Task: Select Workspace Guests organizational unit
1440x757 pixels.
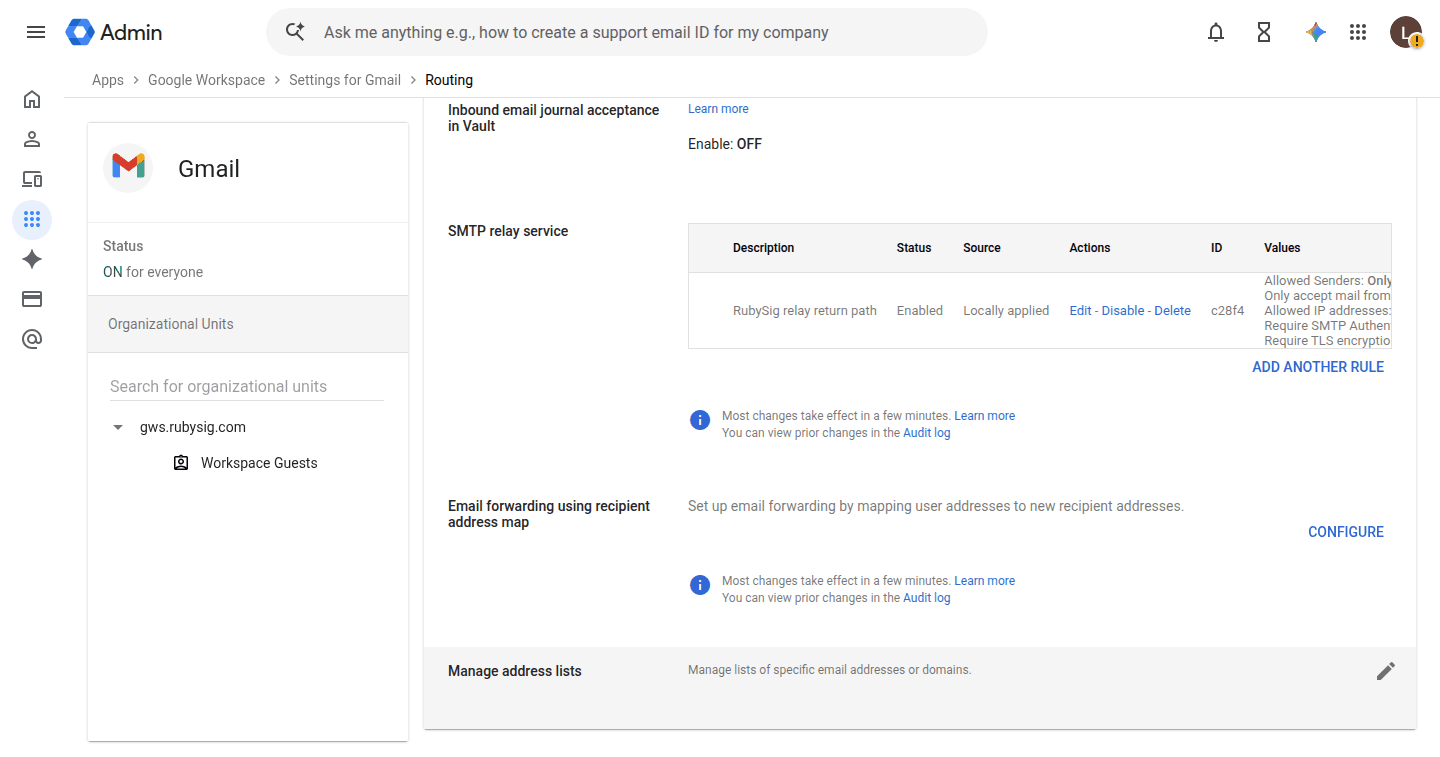Action: (259, 463)
